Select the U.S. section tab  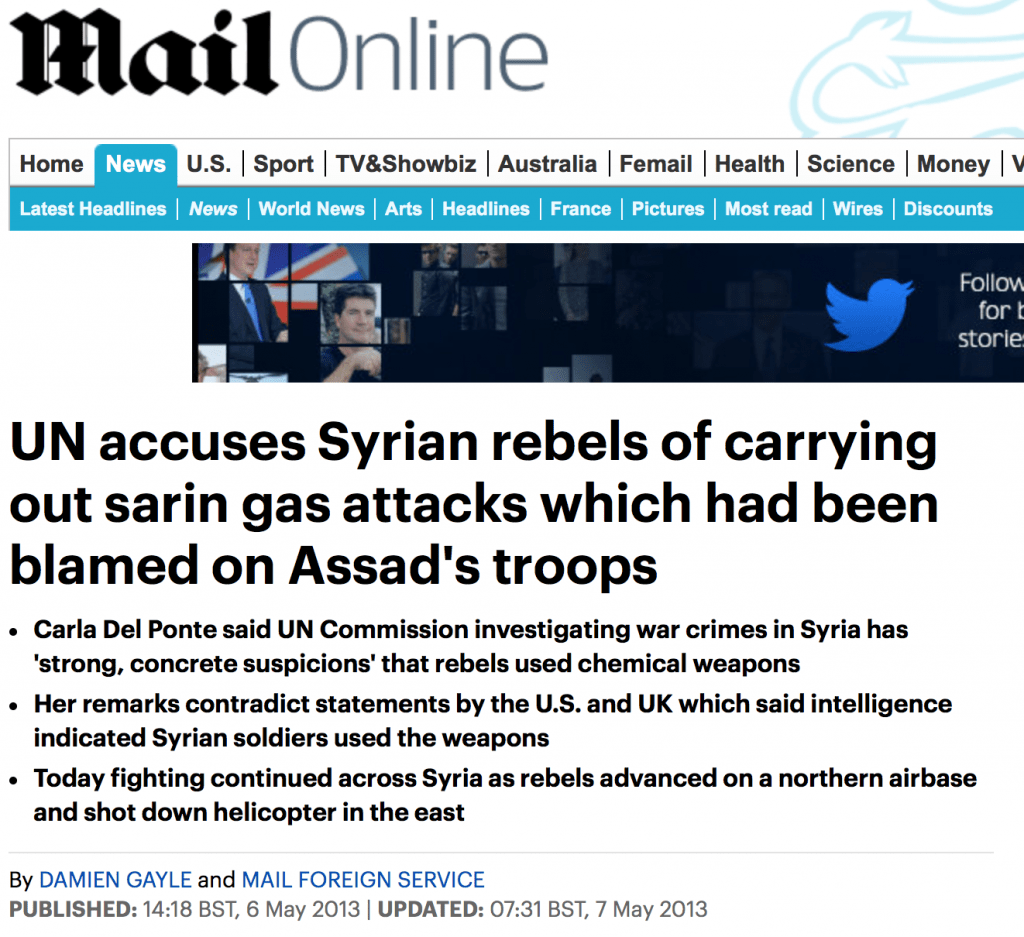pos(209,163)
